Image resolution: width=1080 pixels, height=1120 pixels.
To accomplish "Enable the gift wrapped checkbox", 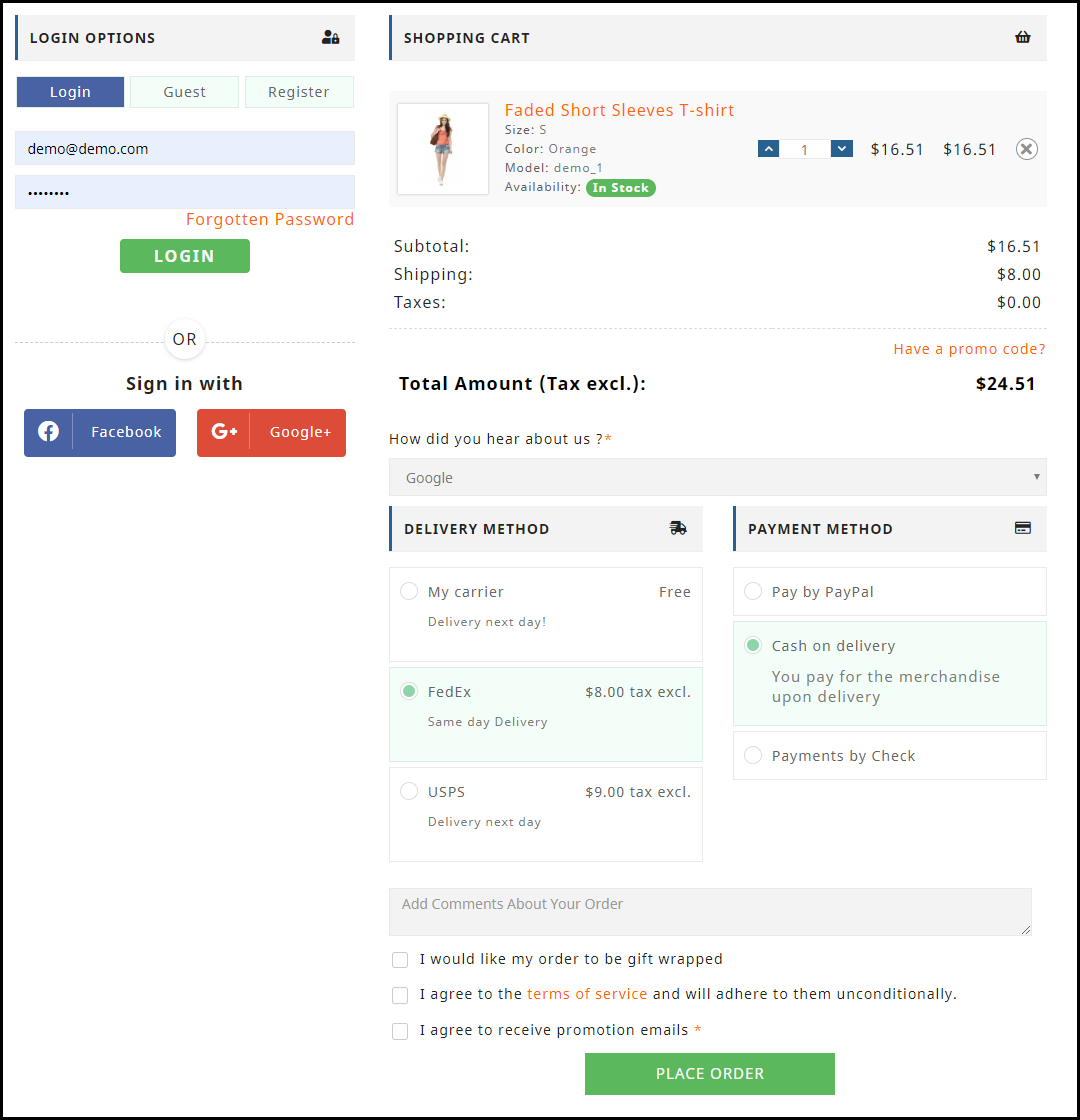I will coord(400,959).
